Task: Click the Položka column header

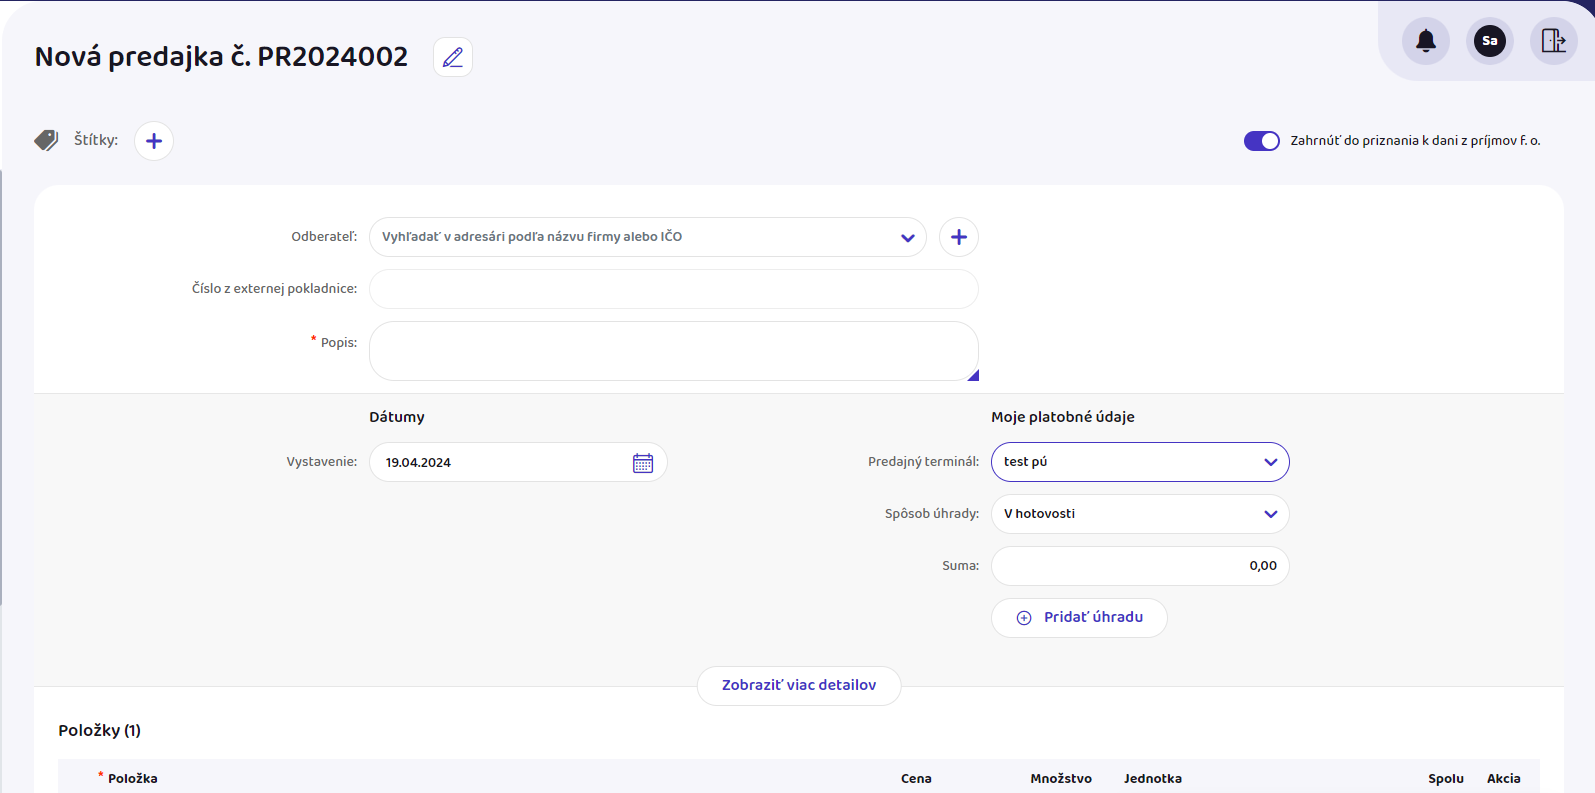Action: coord(132,778)
